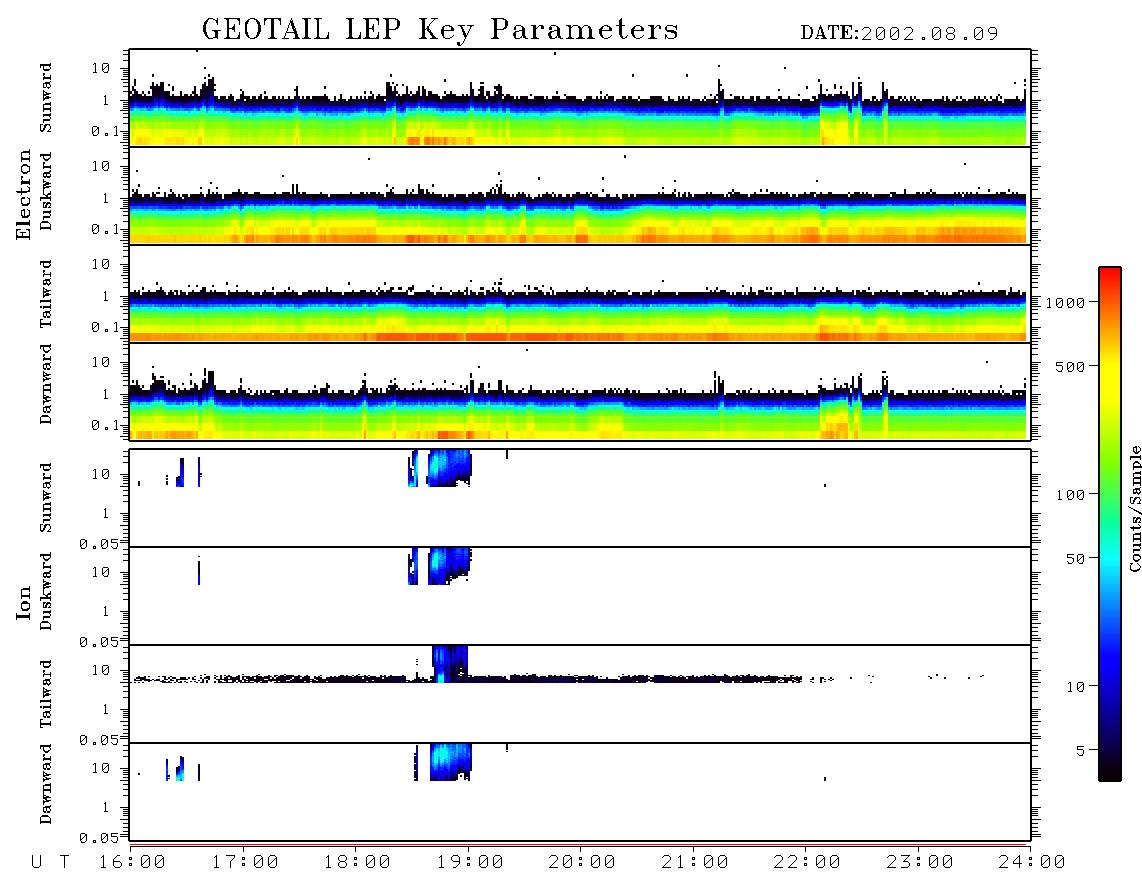Click the Electron Tailward spectrogram panel

[x=580, y=294]
